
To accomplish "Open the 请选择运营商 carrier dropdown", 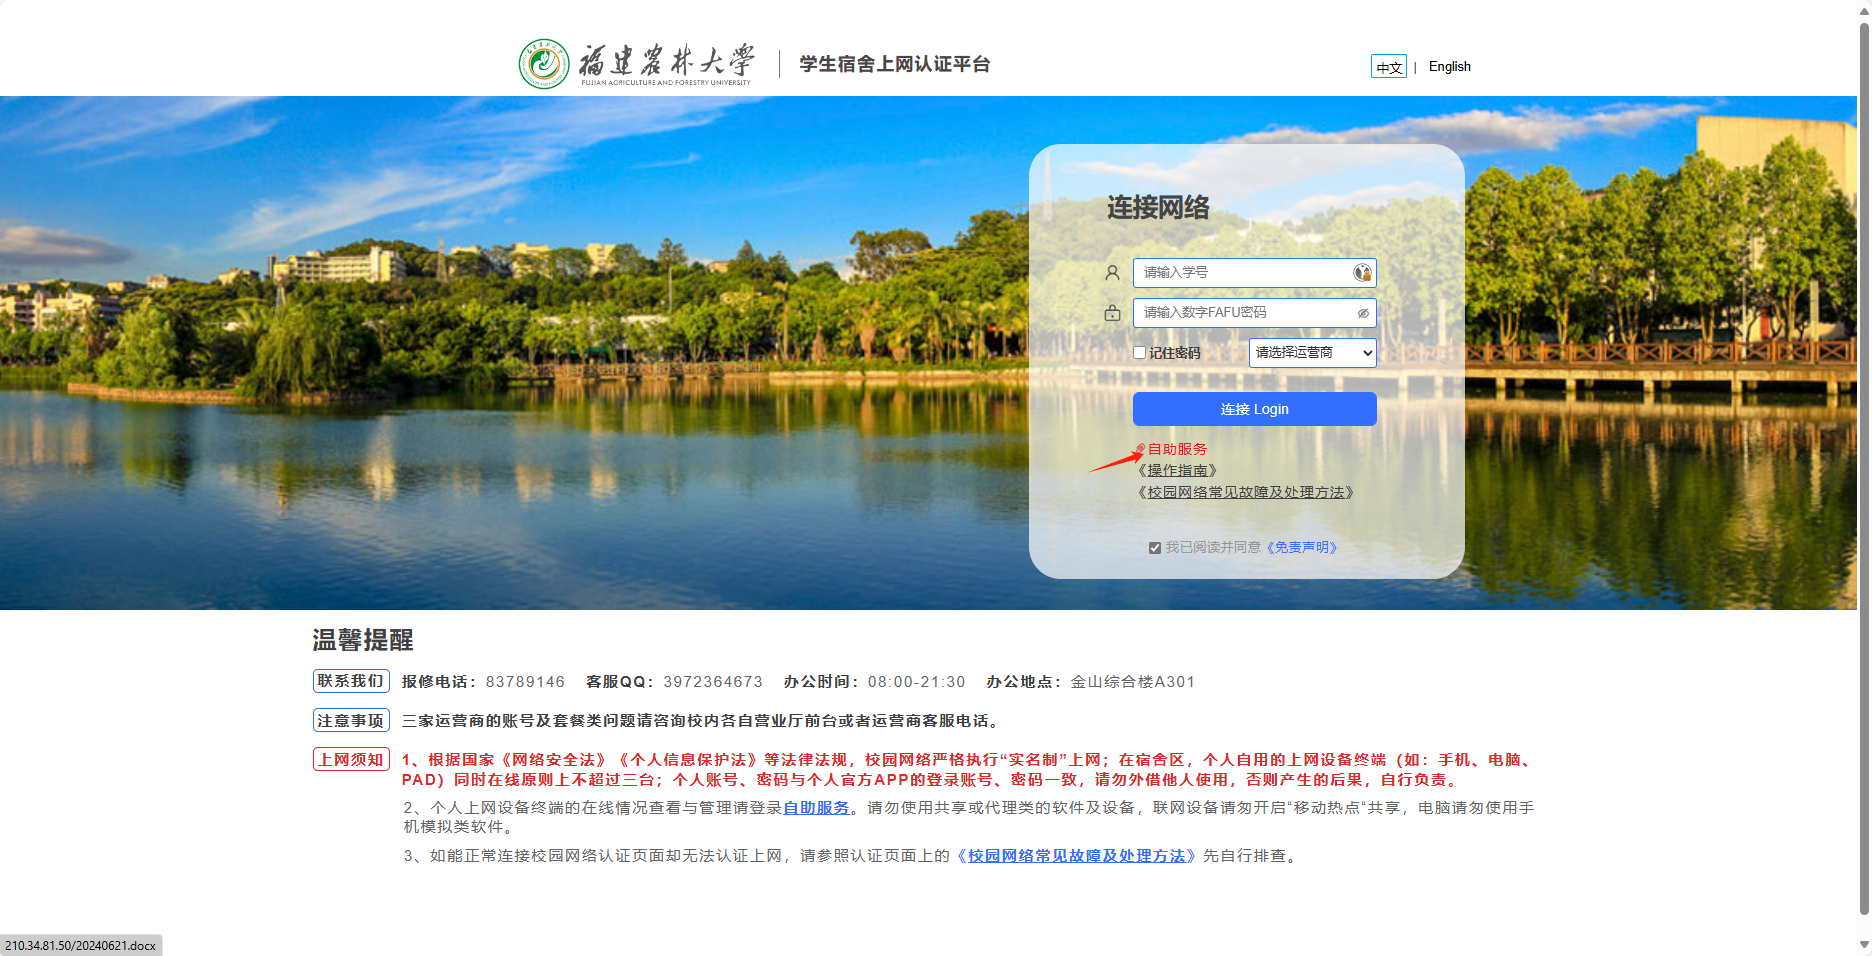I will click(1312, 353).
